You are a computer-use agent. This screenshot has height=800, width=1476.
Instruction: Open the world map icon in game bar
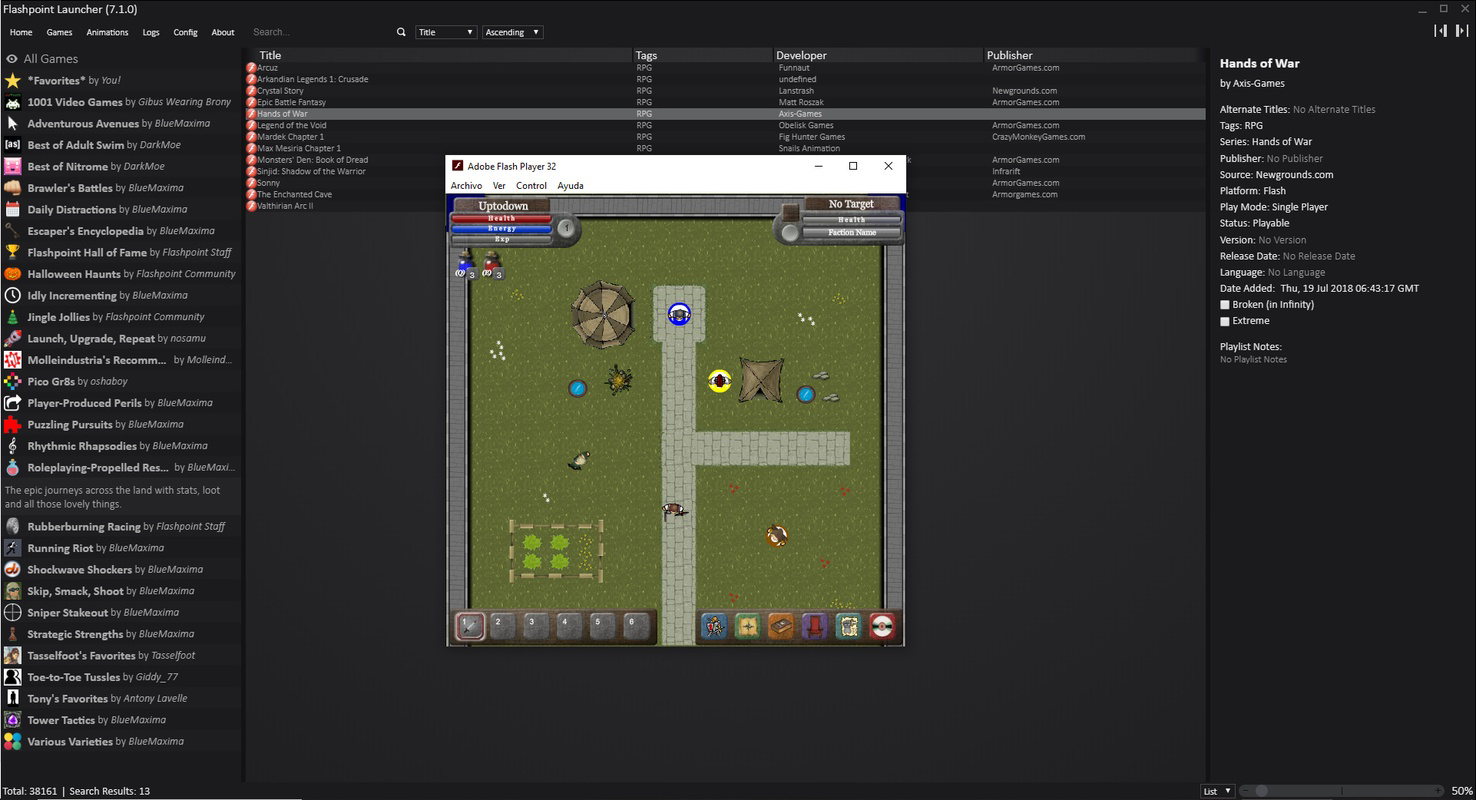(747, 626)
